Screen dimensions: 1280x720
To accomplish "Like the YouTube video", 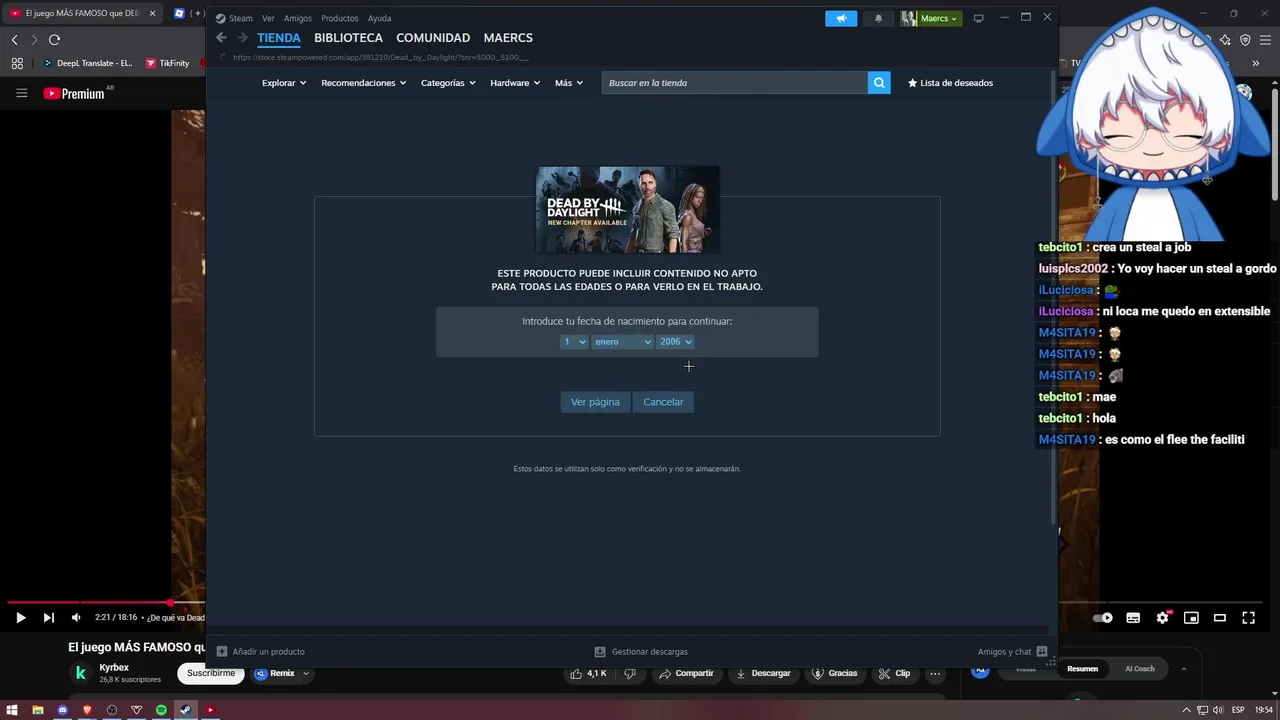I will [589, 673].
